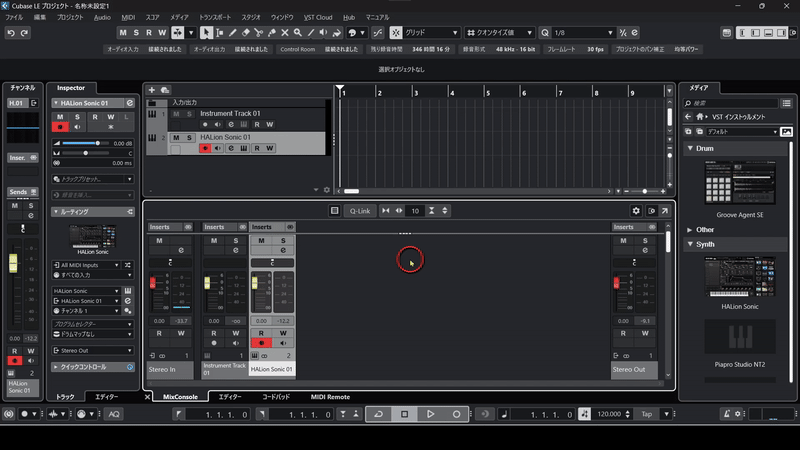The width and height of the screenshot is (800, 450).
Task: Adjust horizontal zoom slider in project window
Action: point(645,191)
